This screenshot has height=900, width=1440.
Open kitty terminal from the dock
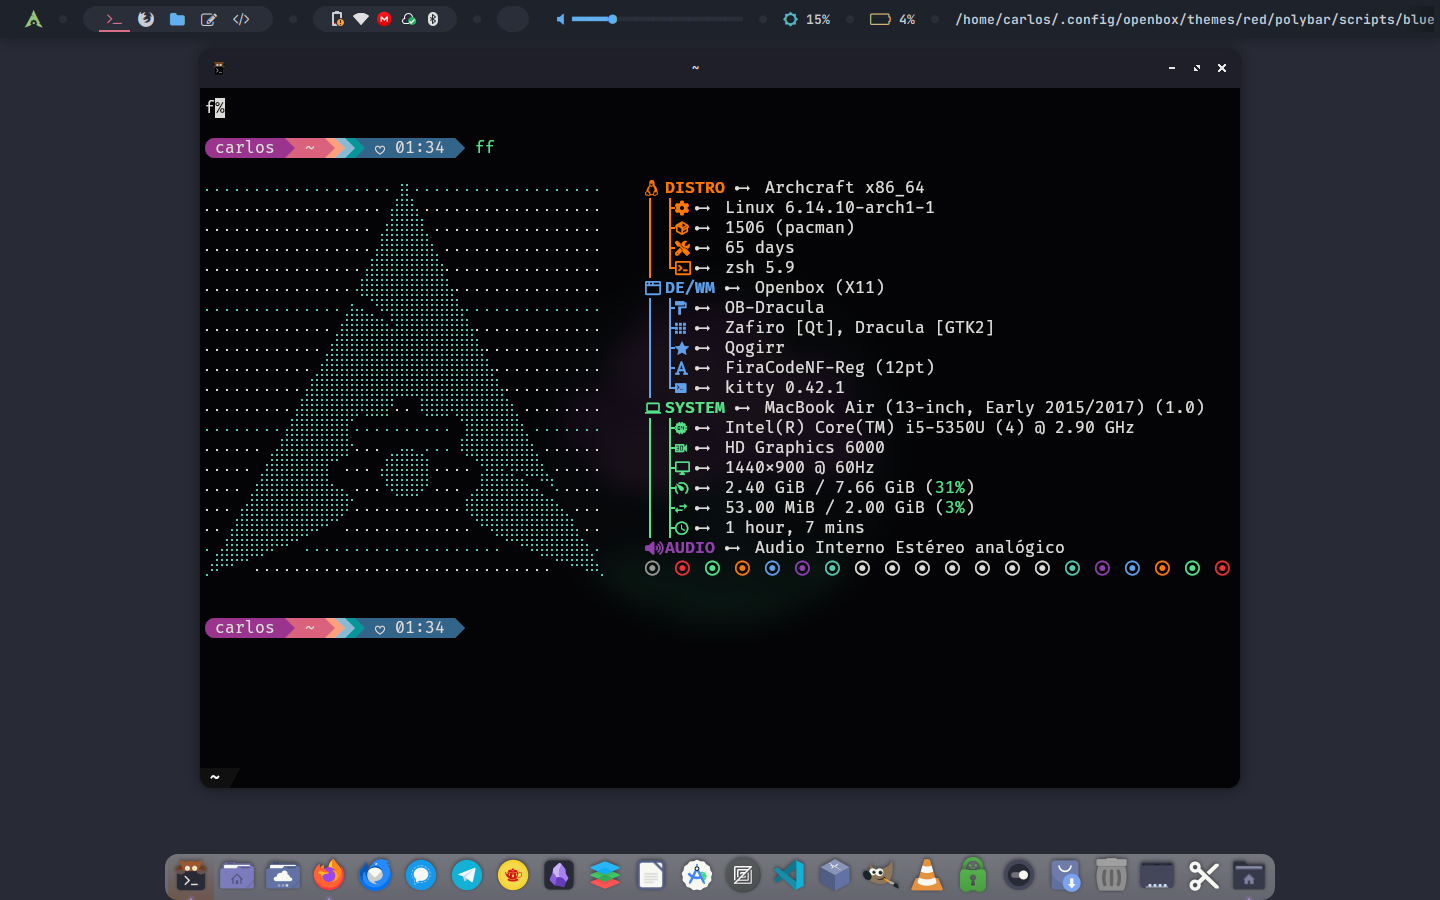point(190,876)
